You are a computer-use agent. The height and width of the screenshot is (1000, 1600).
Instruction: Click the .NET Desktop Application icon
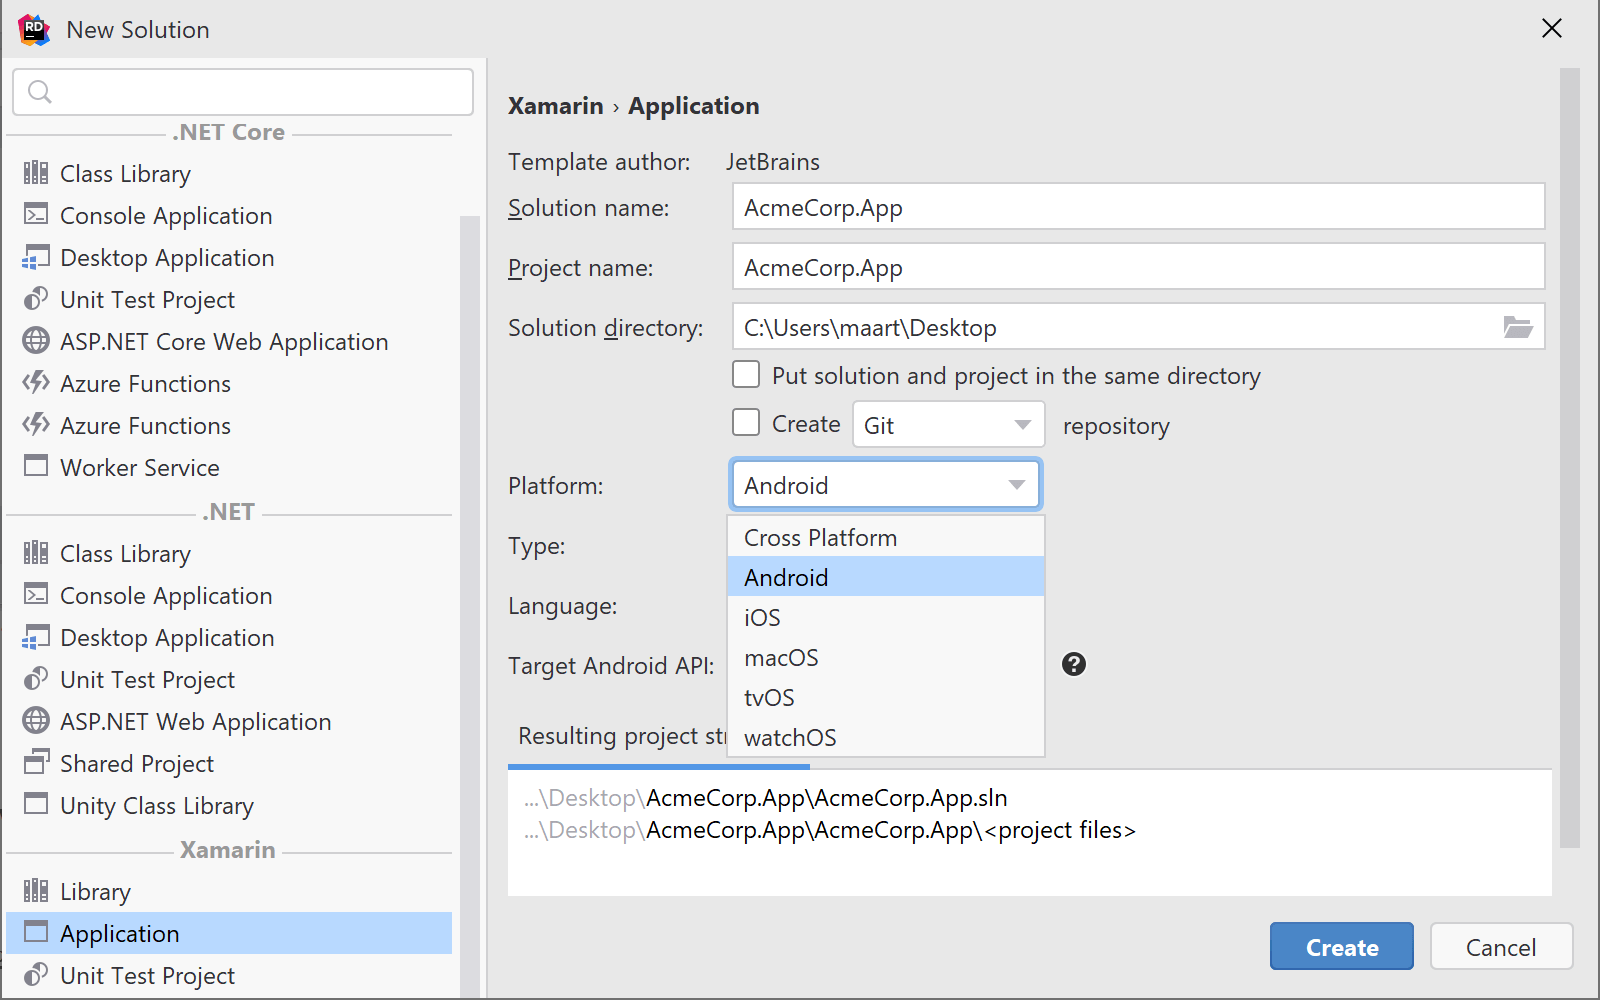pyautogui.click(x=36, y=637)
